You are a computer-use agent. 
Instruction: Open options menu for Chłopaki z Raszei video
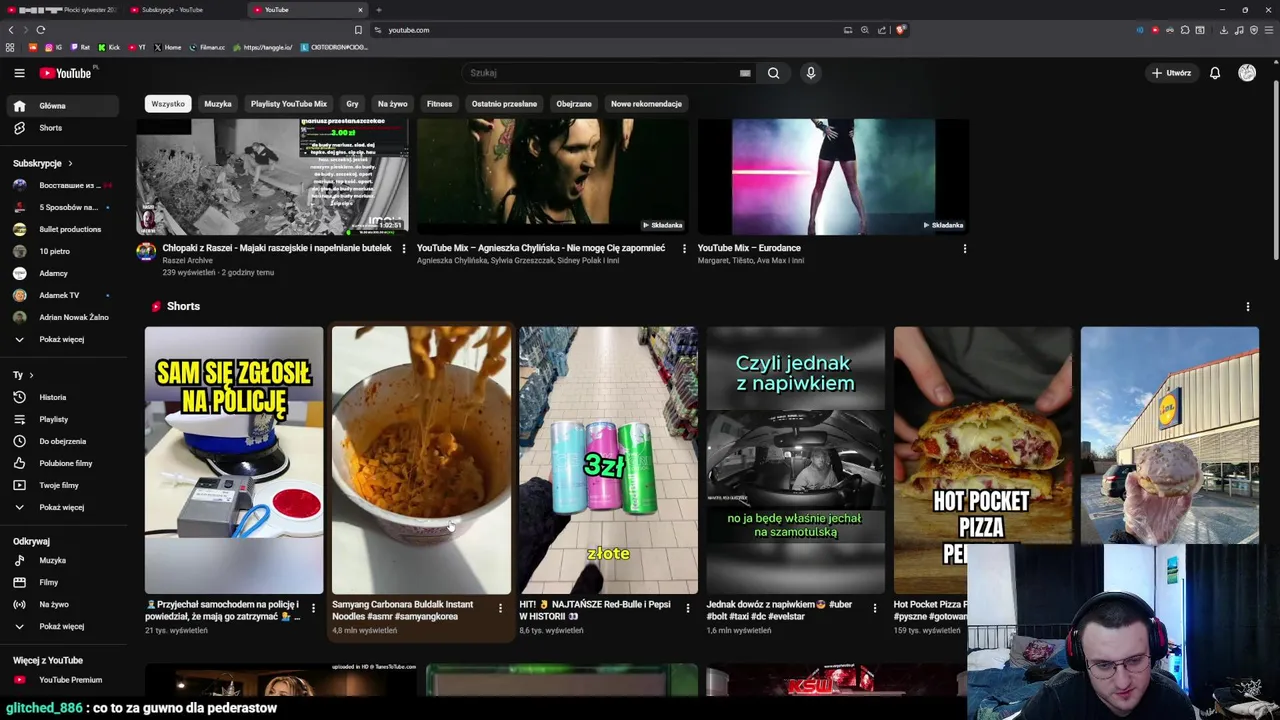point(404,248)
